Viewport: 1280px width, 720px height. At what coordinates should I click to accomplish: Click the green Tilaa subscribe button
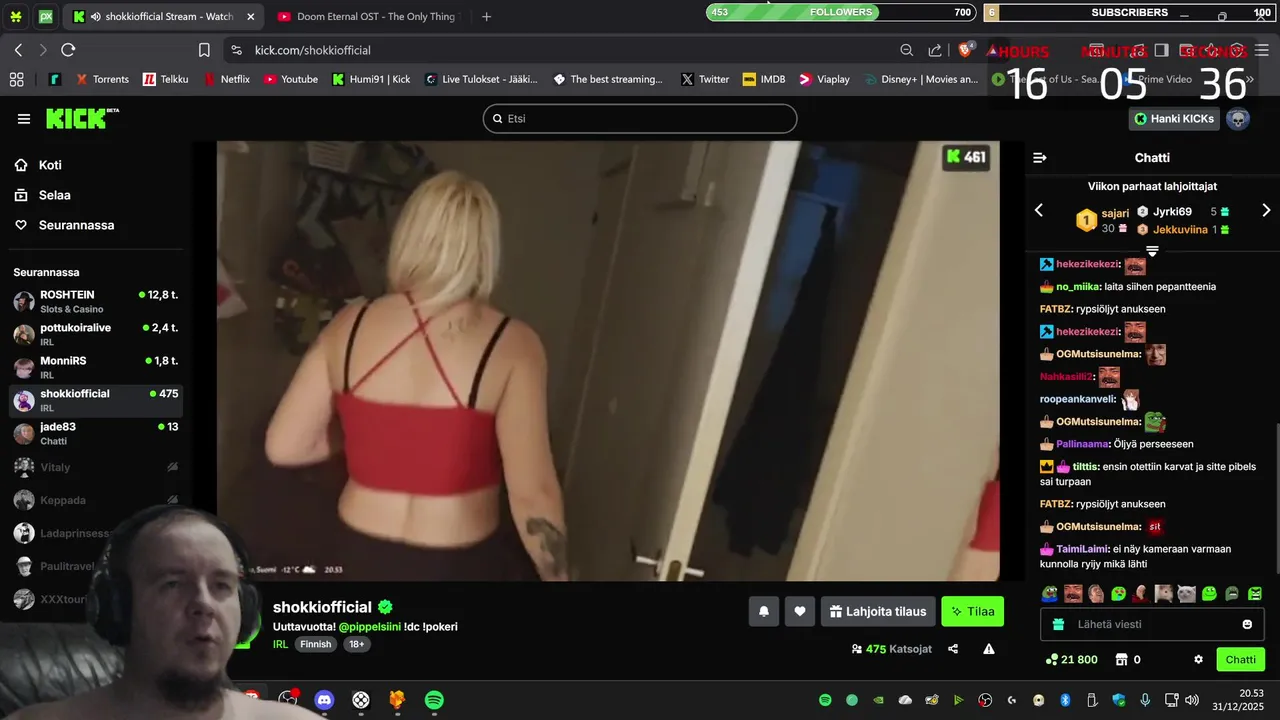point(972,611)
